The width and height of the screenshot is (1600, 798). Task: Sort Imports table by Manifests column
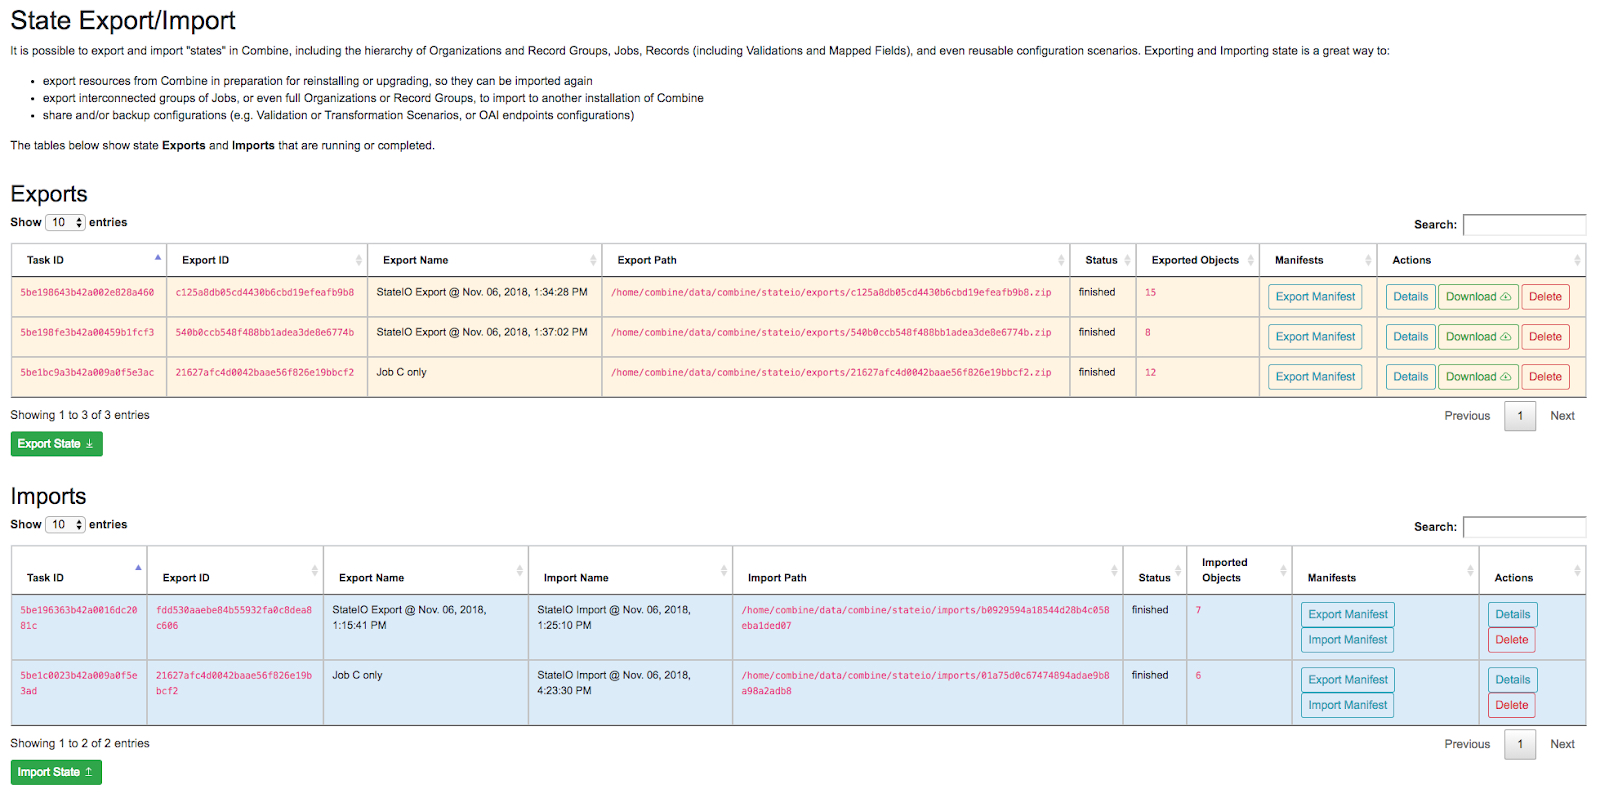(x=1385, y=571)
